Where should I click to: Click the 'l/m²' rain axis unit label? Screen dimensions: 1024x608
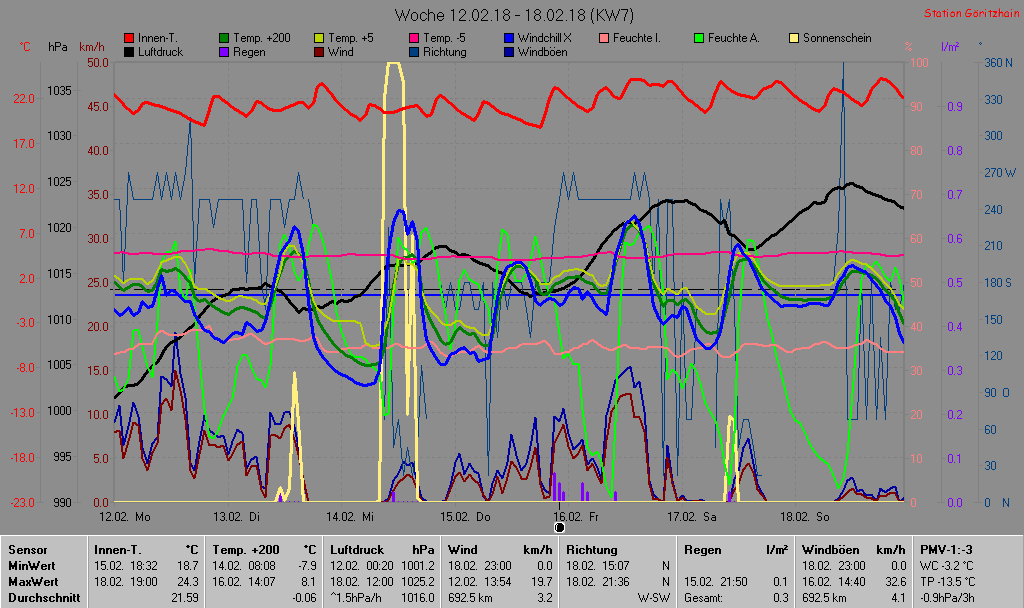(950, 46)
